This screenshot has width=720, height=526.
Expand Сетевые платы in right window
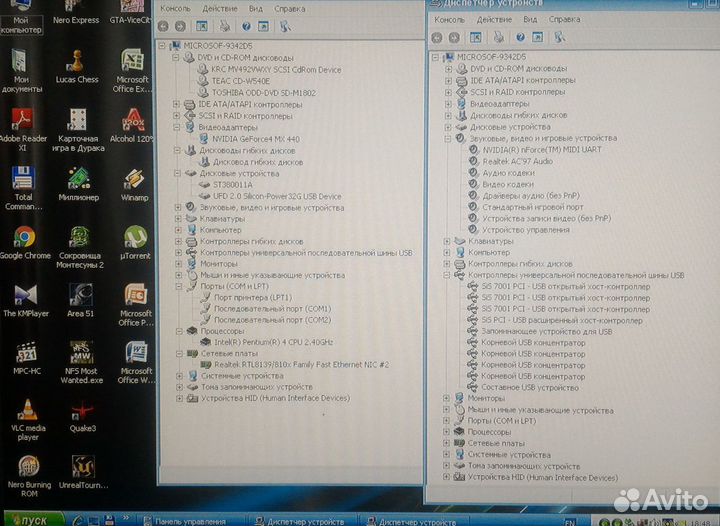tap(446, 442)
